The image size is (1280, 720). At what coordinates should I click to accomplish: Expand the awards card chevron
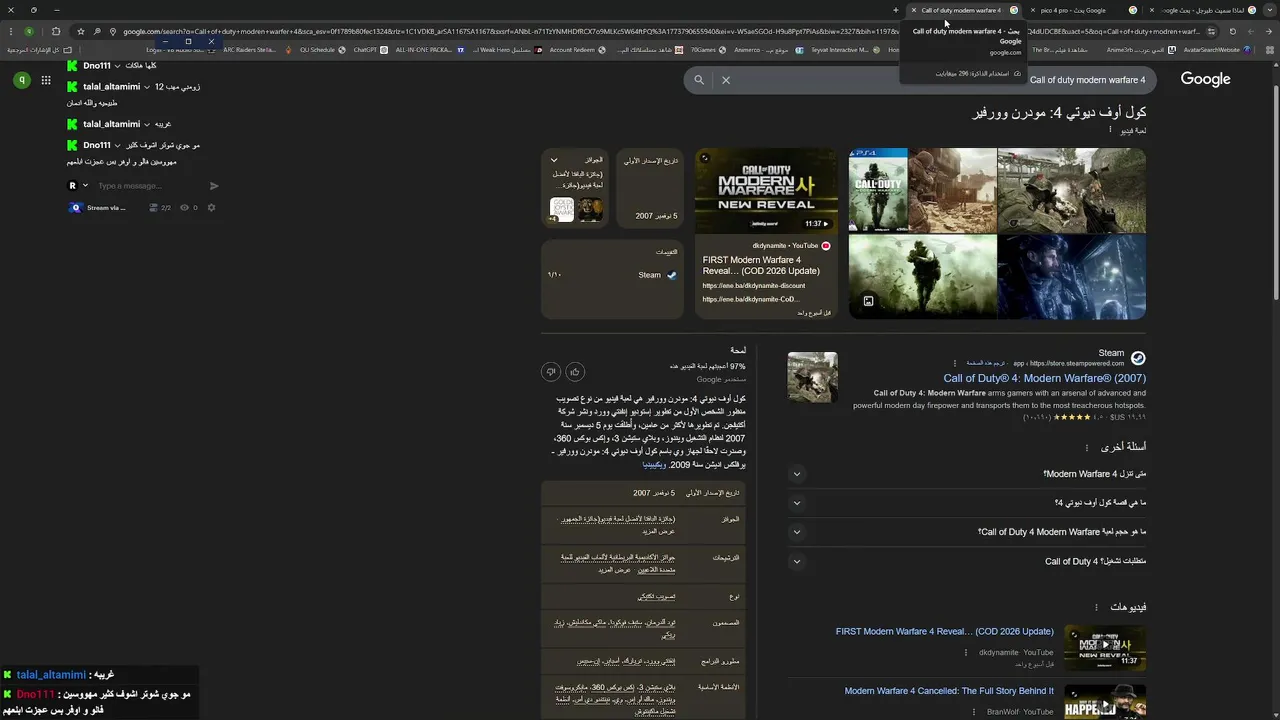pyautogui.click(x=554, y=160)
